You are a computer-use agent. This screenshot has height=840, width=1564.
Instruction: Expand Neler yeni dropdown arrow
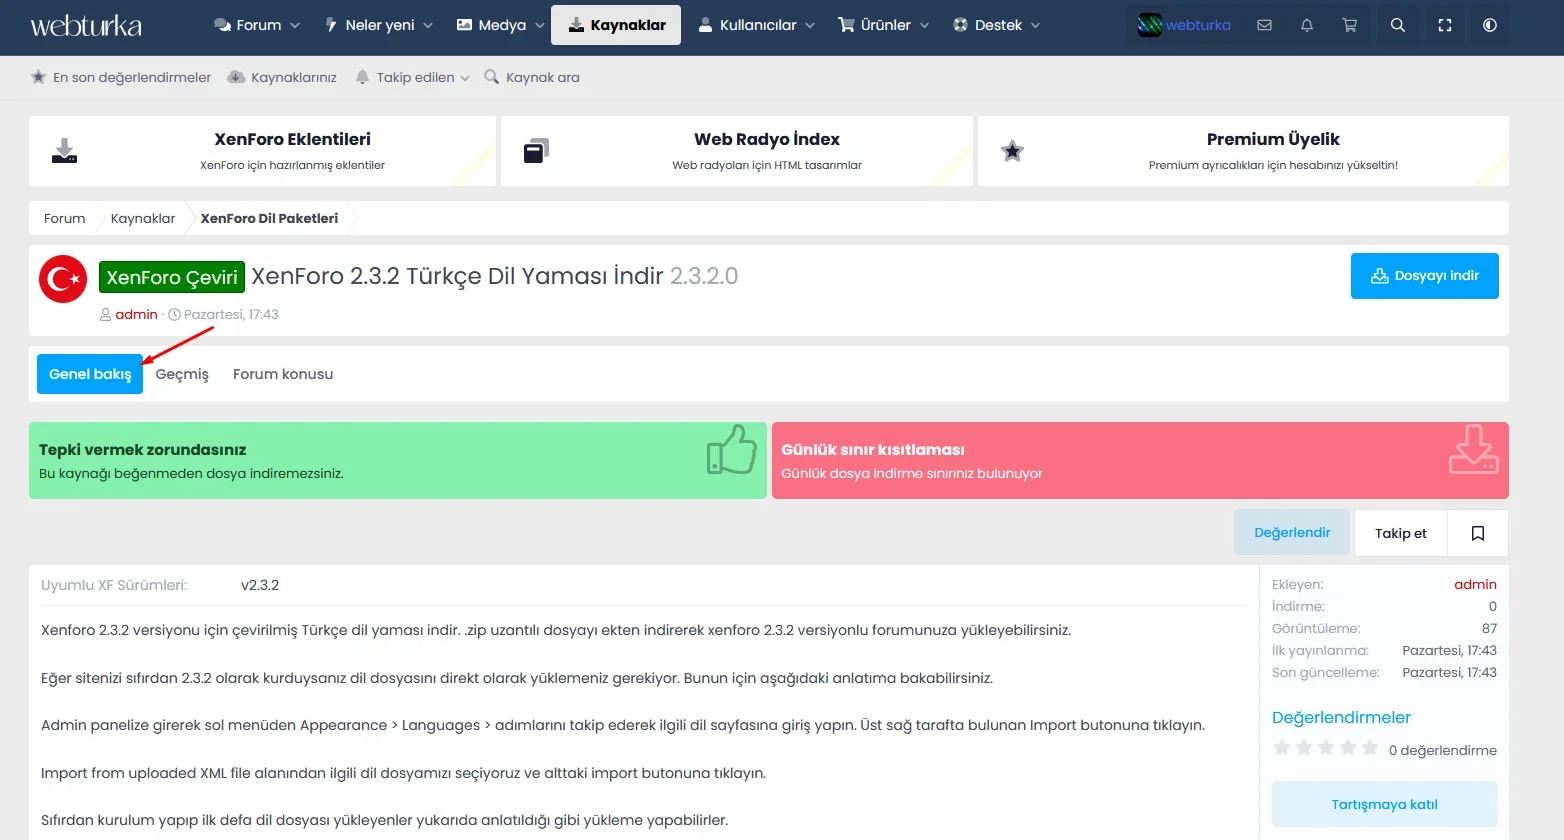click(428, 25)
